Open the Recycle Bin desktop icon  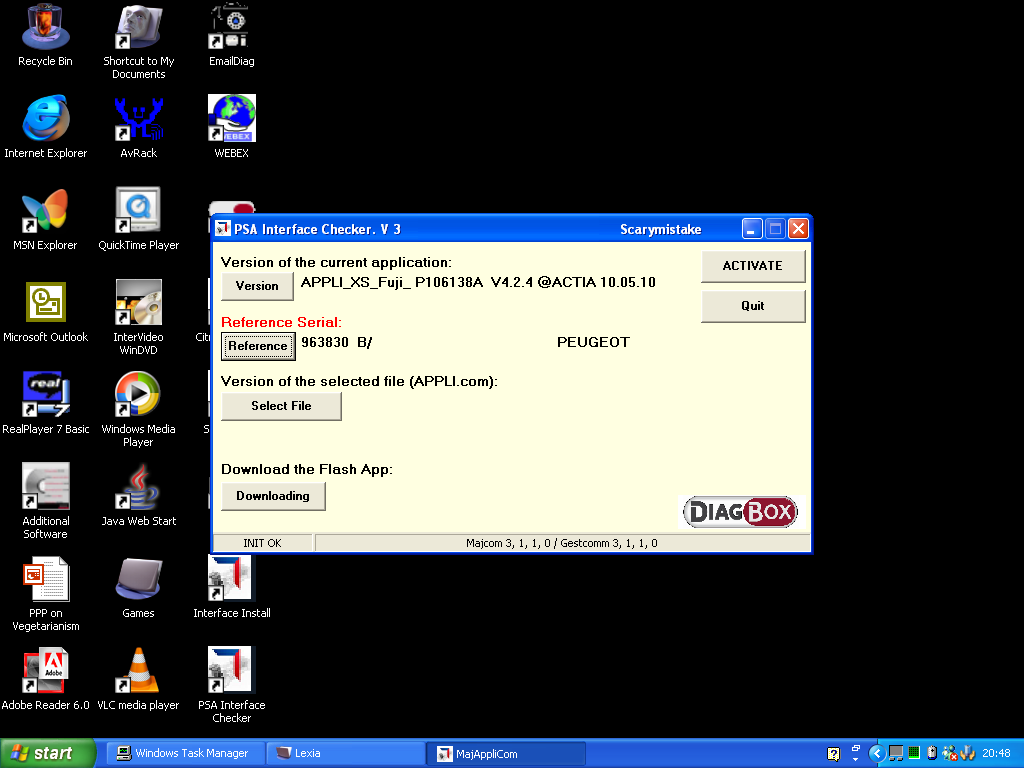[45, 34]
